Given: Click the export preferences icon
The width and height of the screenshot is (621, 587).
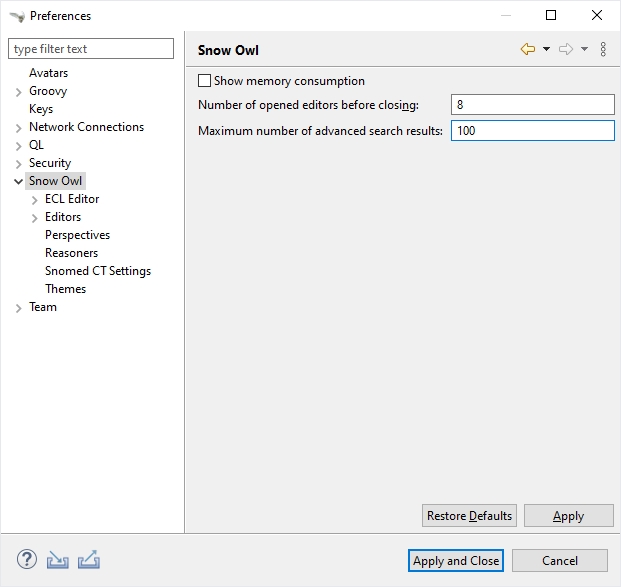Looking at the screenshot, I should click(88, 560).
